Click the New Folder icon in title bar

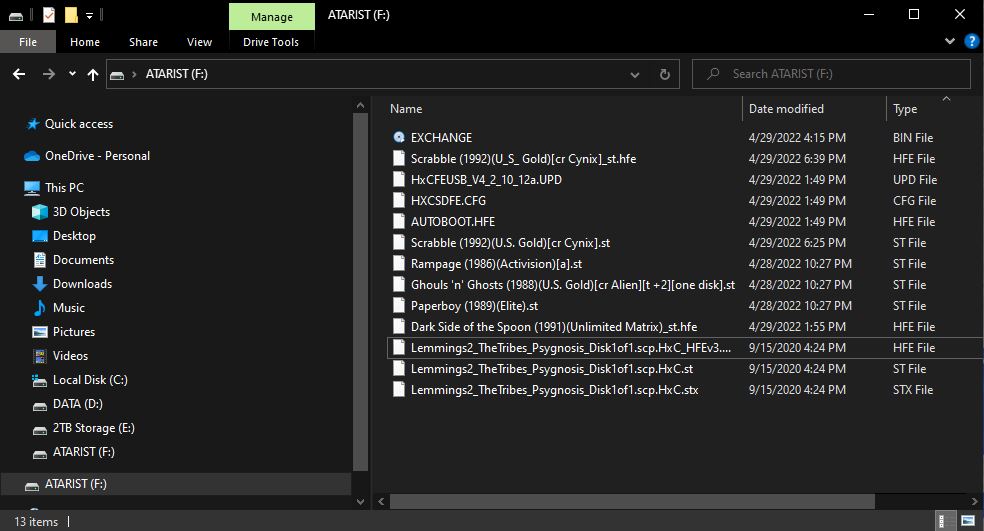(72, 14)
